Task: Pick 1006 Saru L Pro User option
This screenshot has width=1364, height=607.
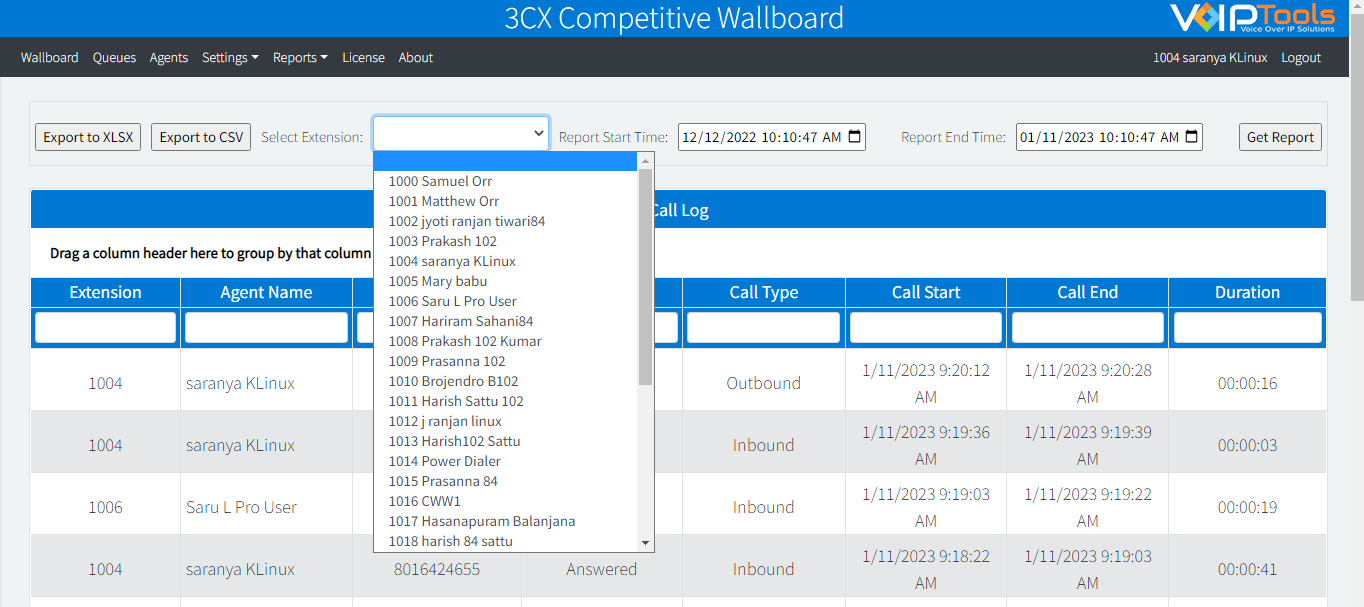Action: click(x=506, y=301)
